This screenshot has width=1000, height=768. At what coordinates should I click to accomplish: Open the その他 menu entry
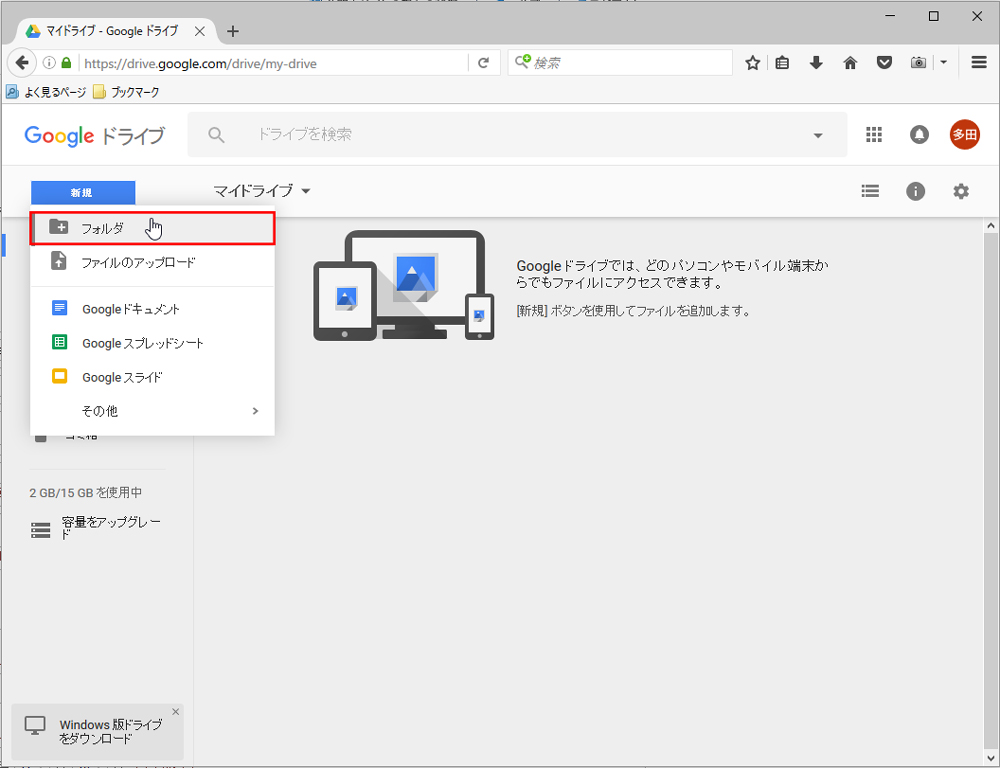(x=153, y=411)
